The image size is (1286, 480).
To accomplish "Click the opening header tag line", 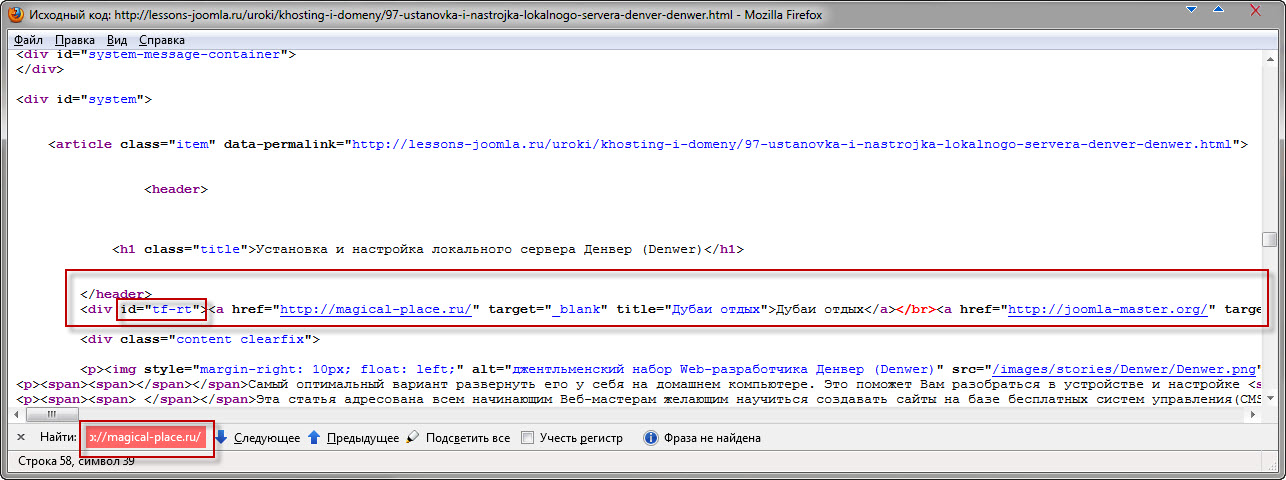I will [176, 188].
